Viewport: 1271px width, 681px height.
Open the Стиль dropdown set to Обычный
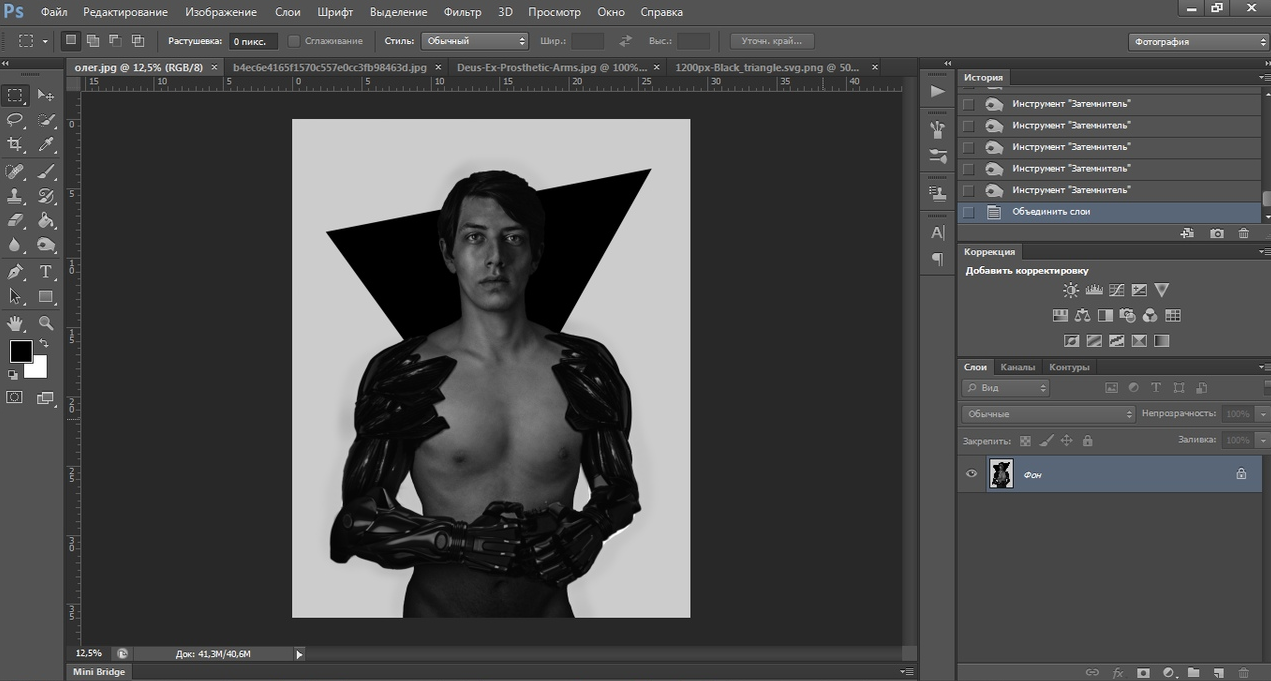tap(475, 41)
